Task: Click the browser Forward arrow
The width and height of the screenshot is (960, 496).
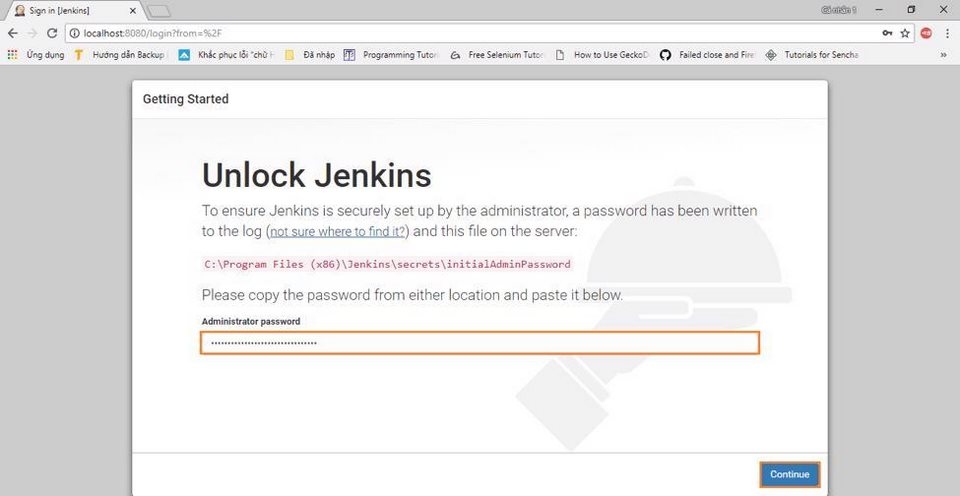Action: coord(32,33)
